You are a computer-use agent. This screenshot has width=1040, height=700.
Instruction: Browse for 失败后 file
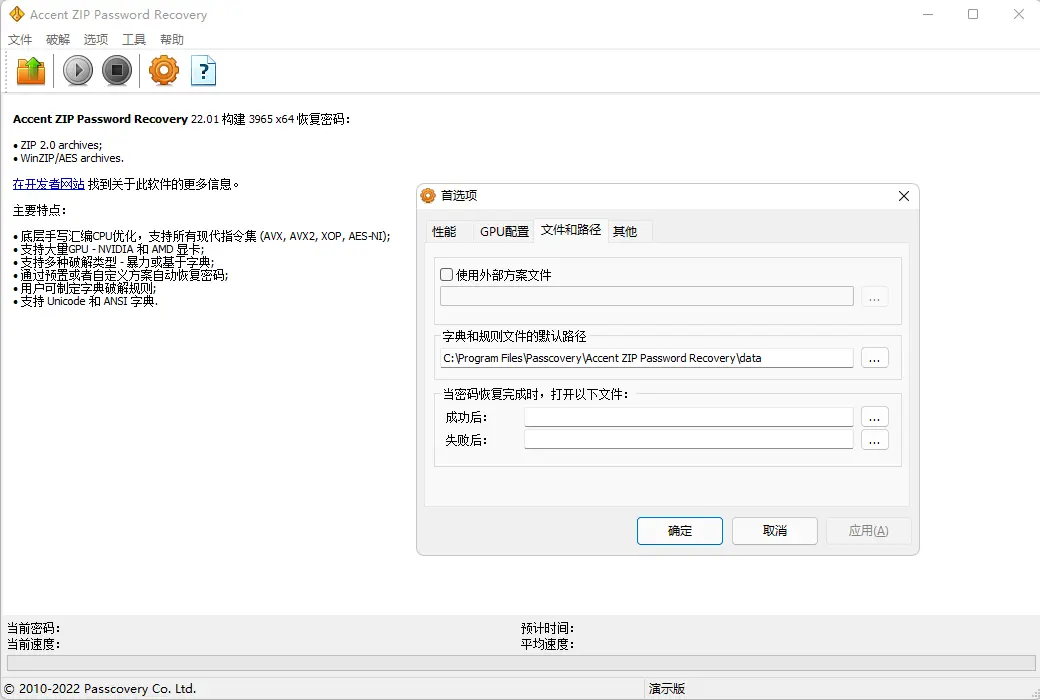point(874,440)
